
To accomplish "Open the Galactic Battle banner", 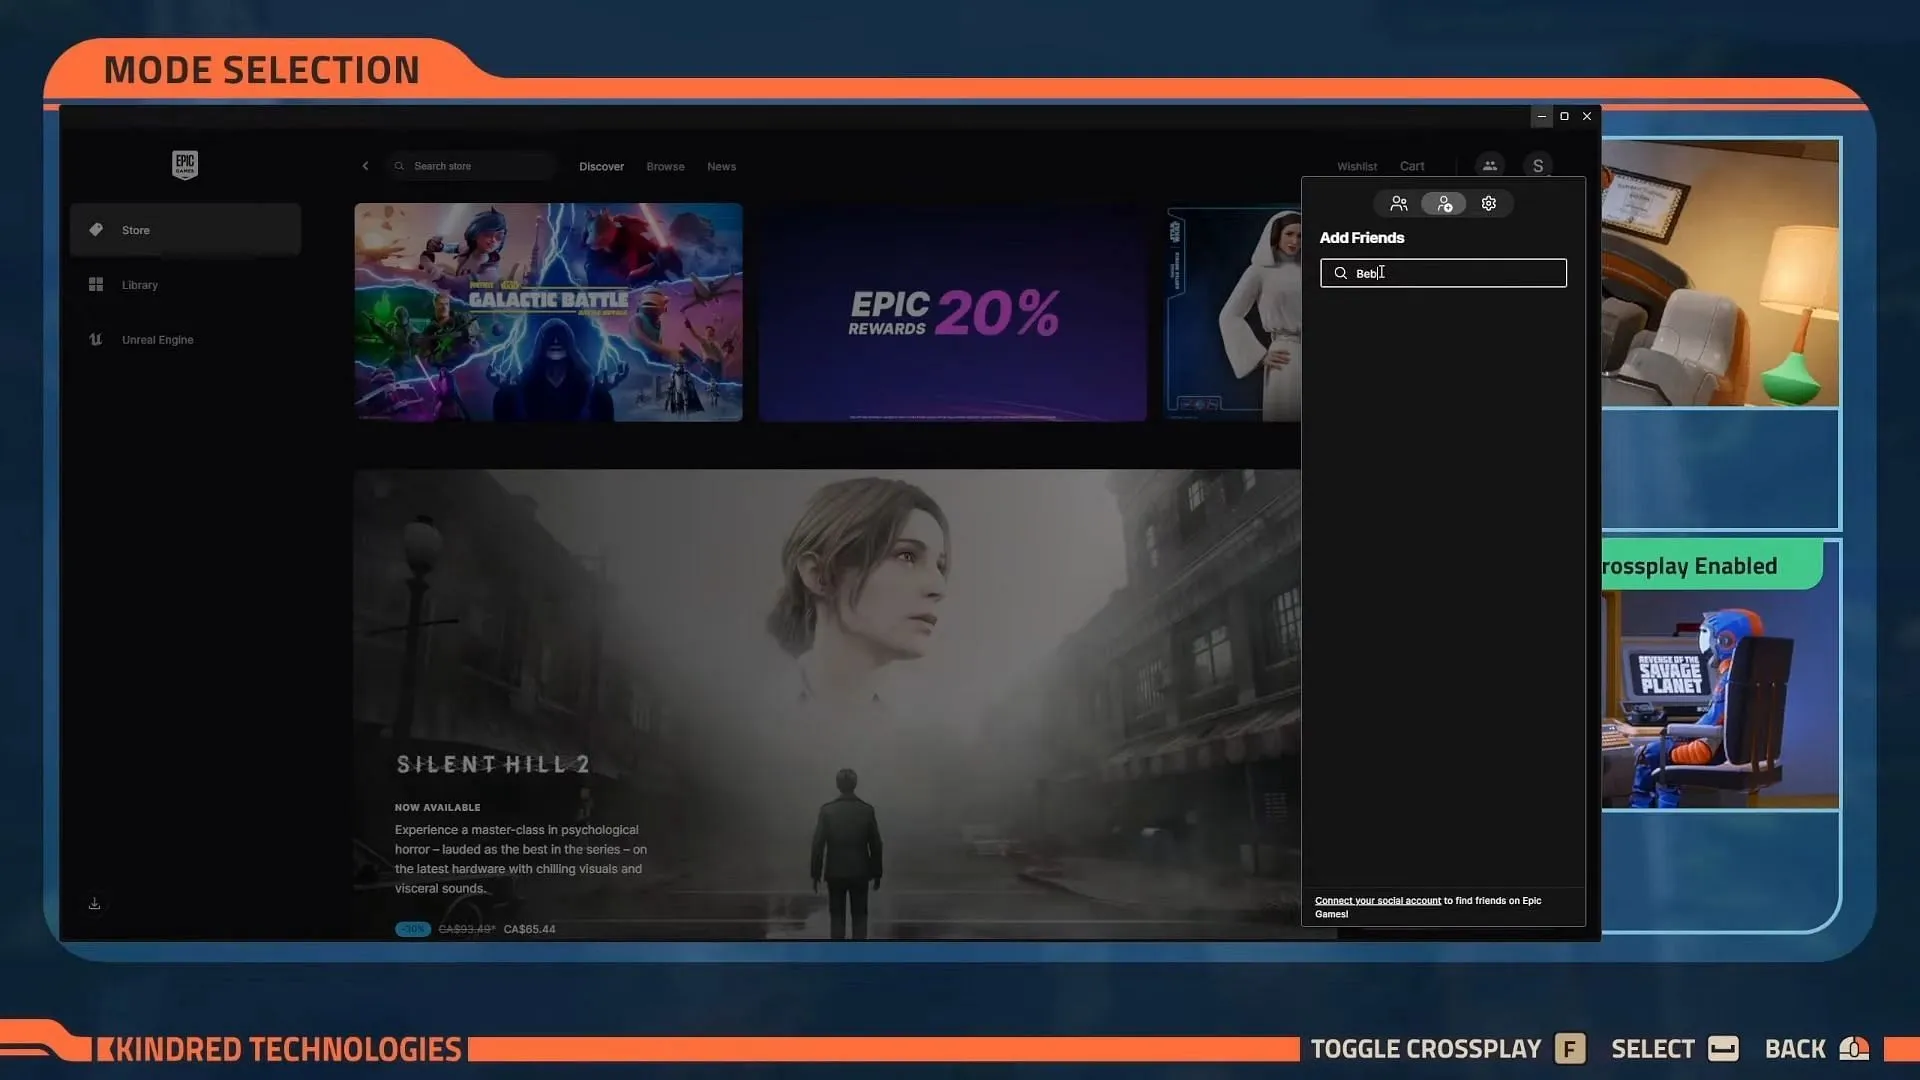I will pyautogui.click(x=548, y=312).
